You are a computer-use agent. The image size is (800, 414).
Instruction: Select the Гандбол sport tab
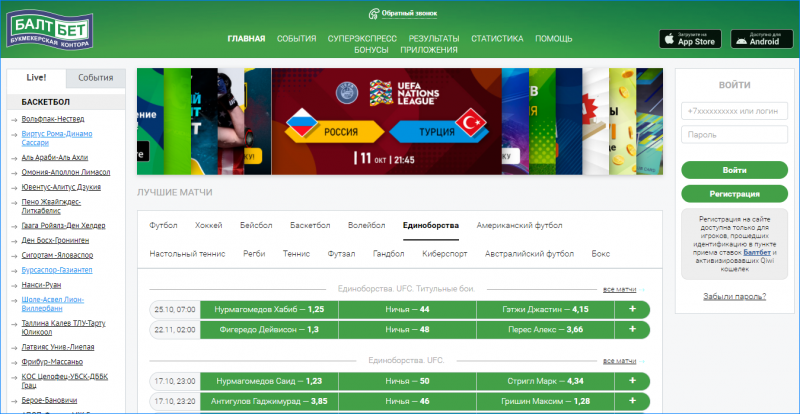[x=389, y=254]
